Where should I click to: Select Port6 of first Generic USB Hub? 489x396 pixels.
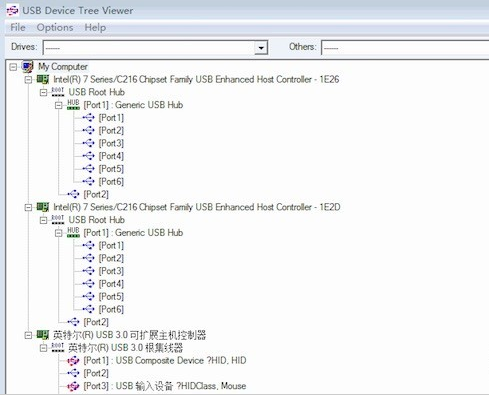111,181
